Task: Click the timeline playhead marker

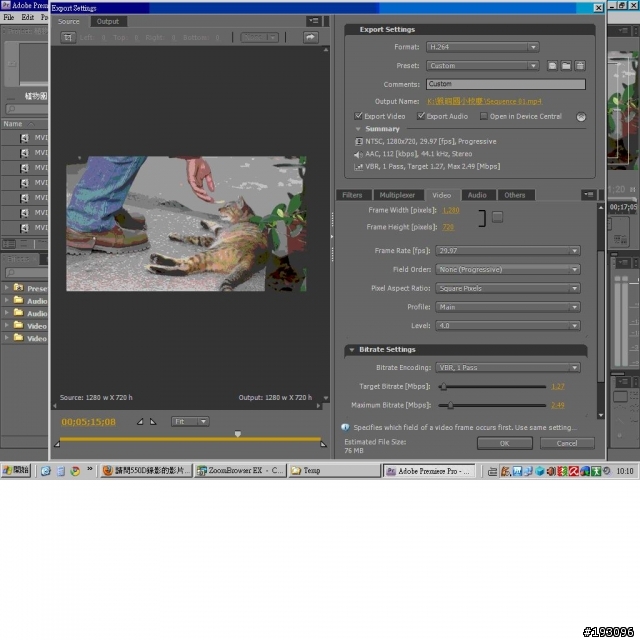Action: tap(238, 433)
